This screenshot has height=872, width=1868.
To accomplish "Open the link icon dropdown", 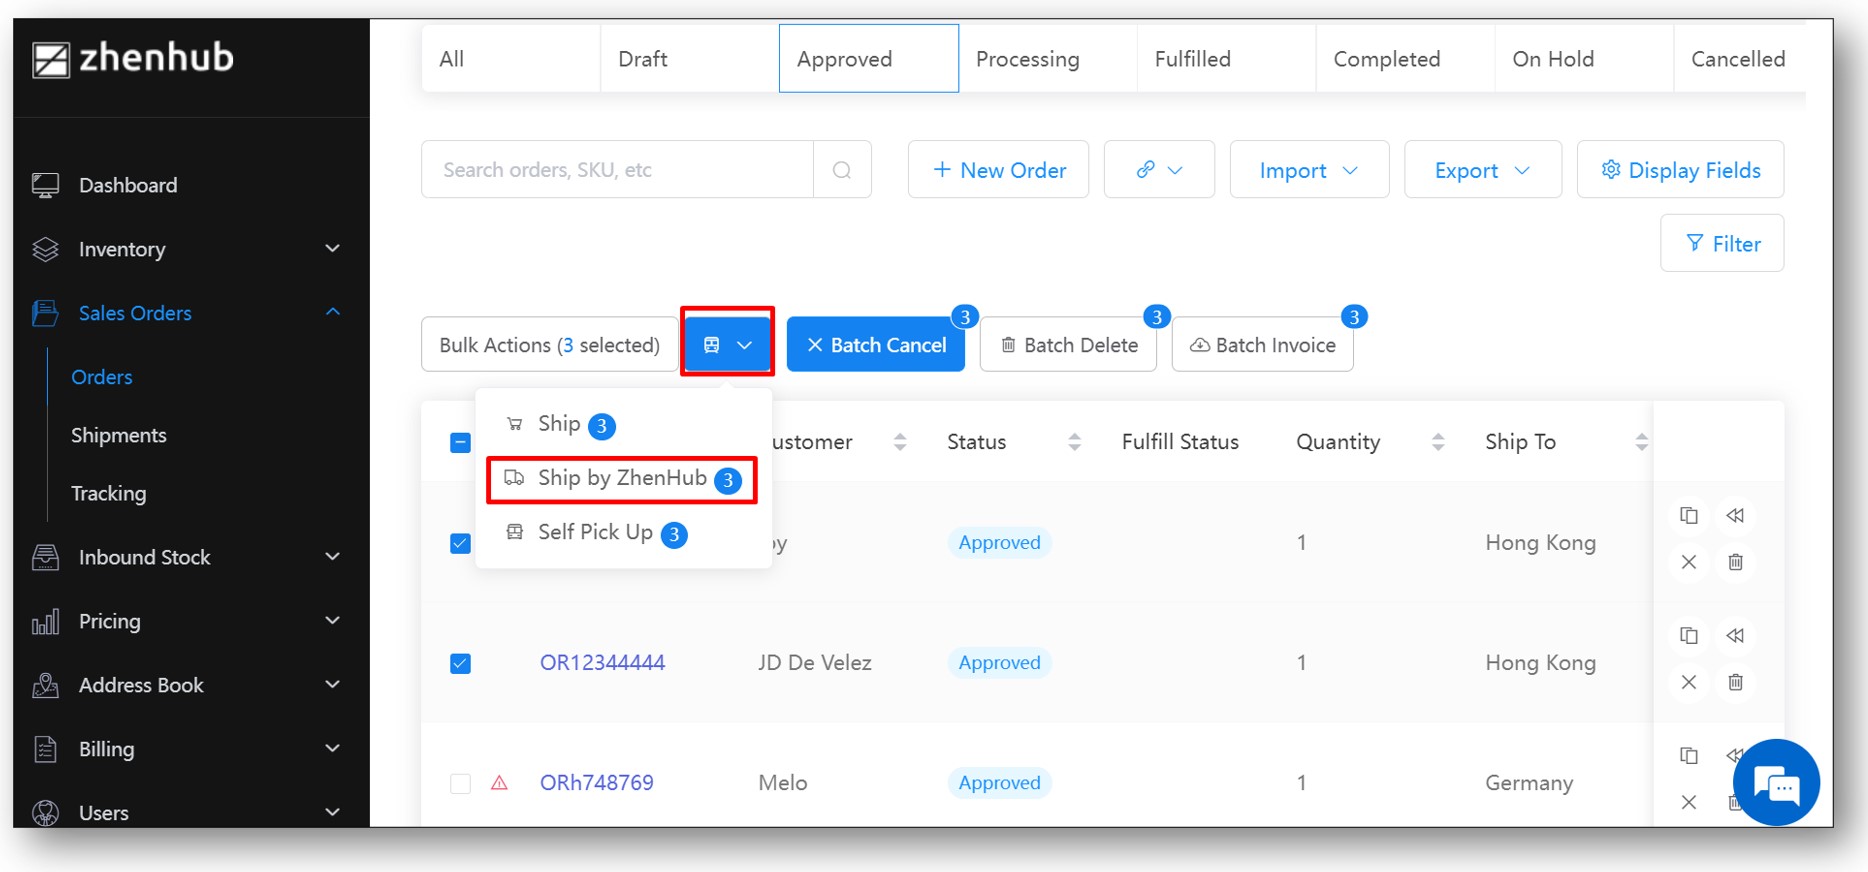I will (1159, 170).
